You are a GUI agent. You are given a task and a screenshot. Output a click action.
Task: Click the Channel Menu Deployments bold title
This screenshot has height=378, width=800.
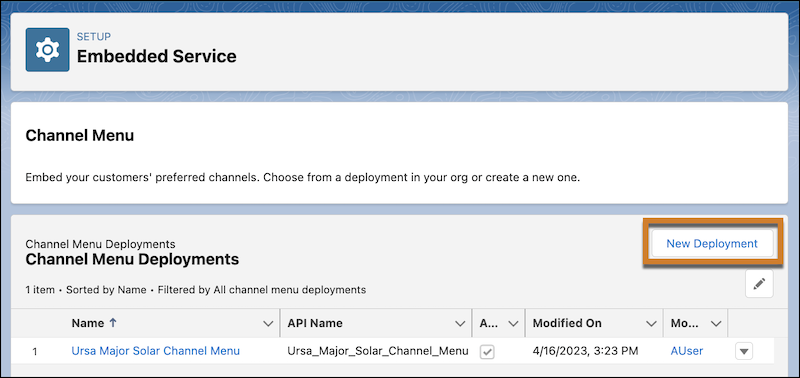click(132, 259)
